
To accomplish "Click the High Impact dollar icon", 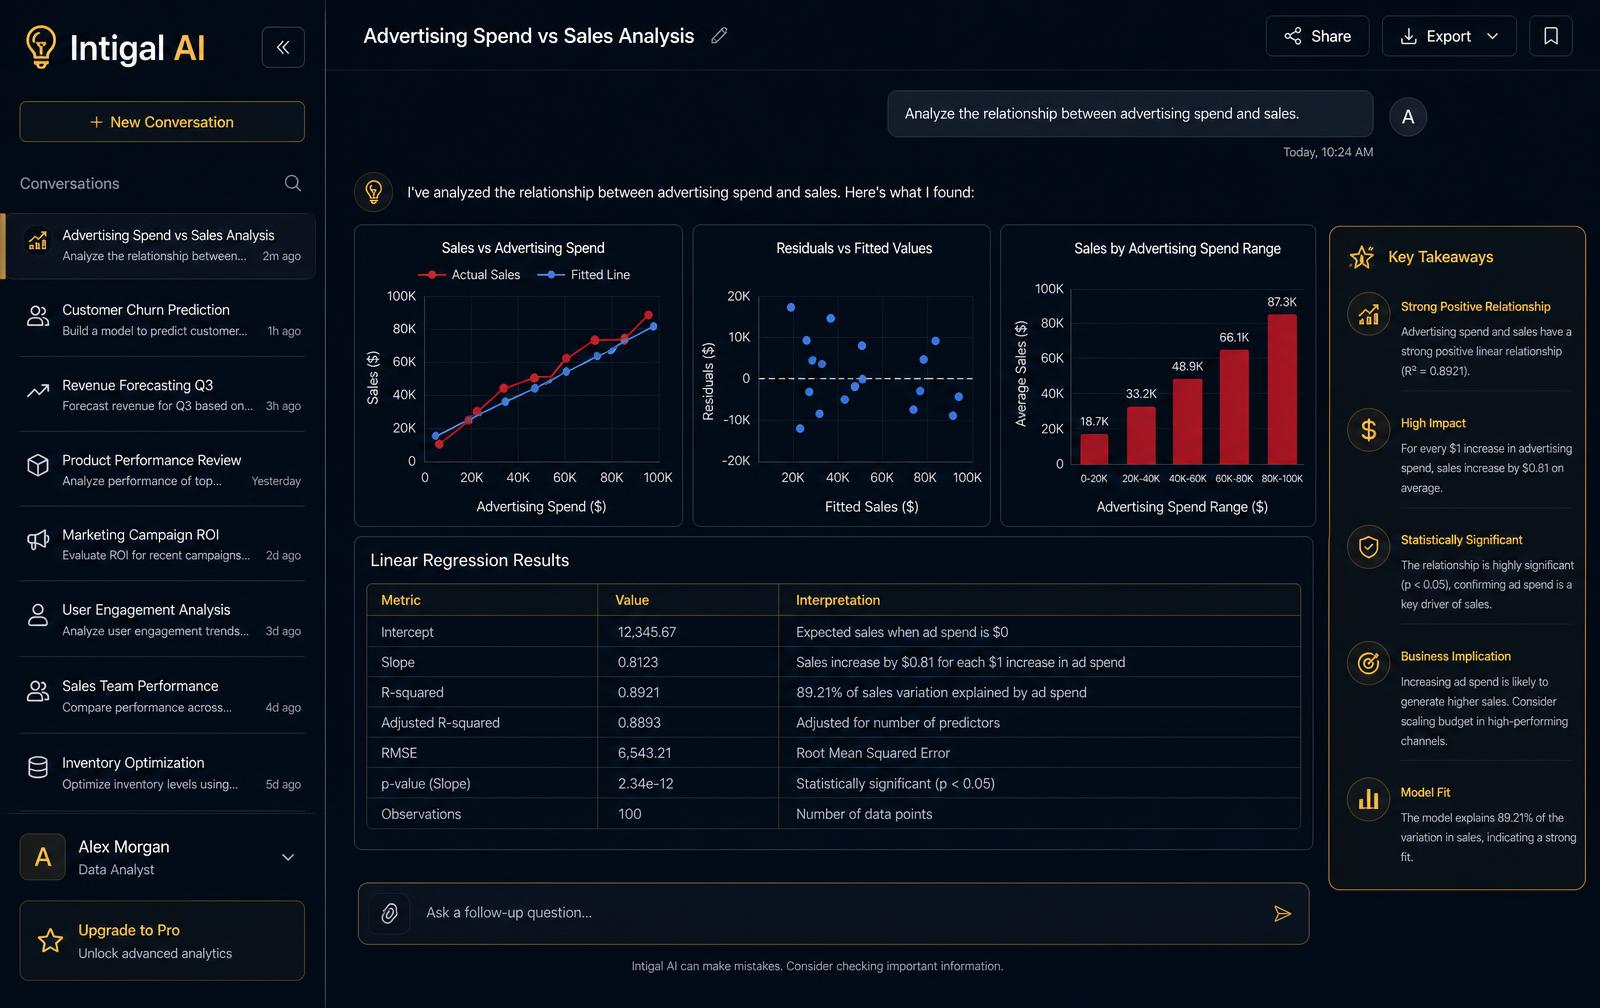I will pos(1368,430).
